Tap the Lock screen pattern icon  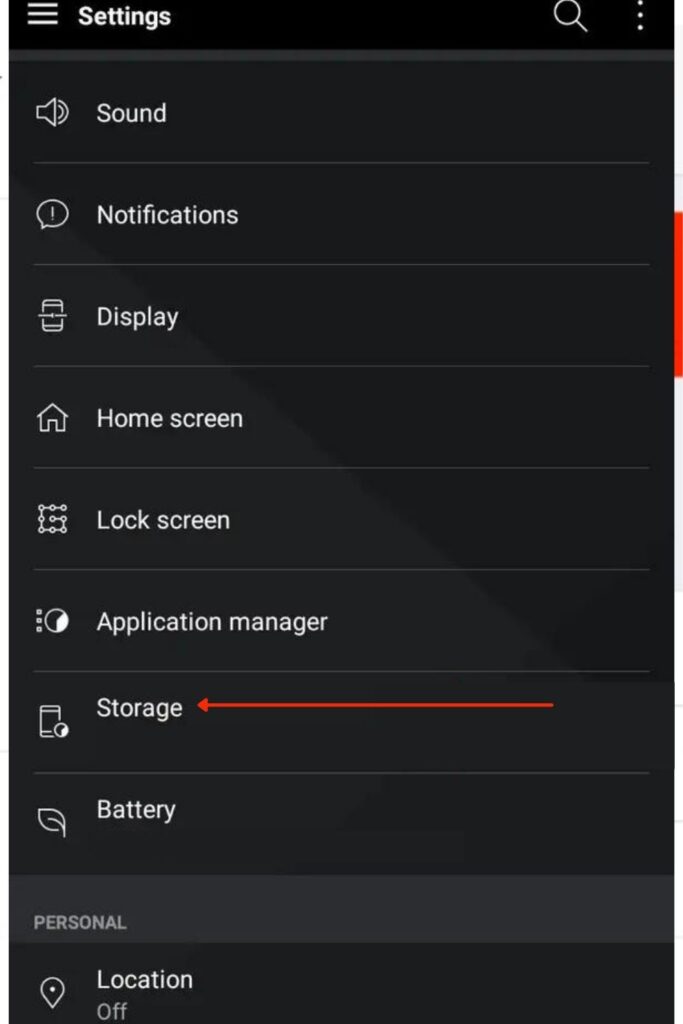coord(52,520)
